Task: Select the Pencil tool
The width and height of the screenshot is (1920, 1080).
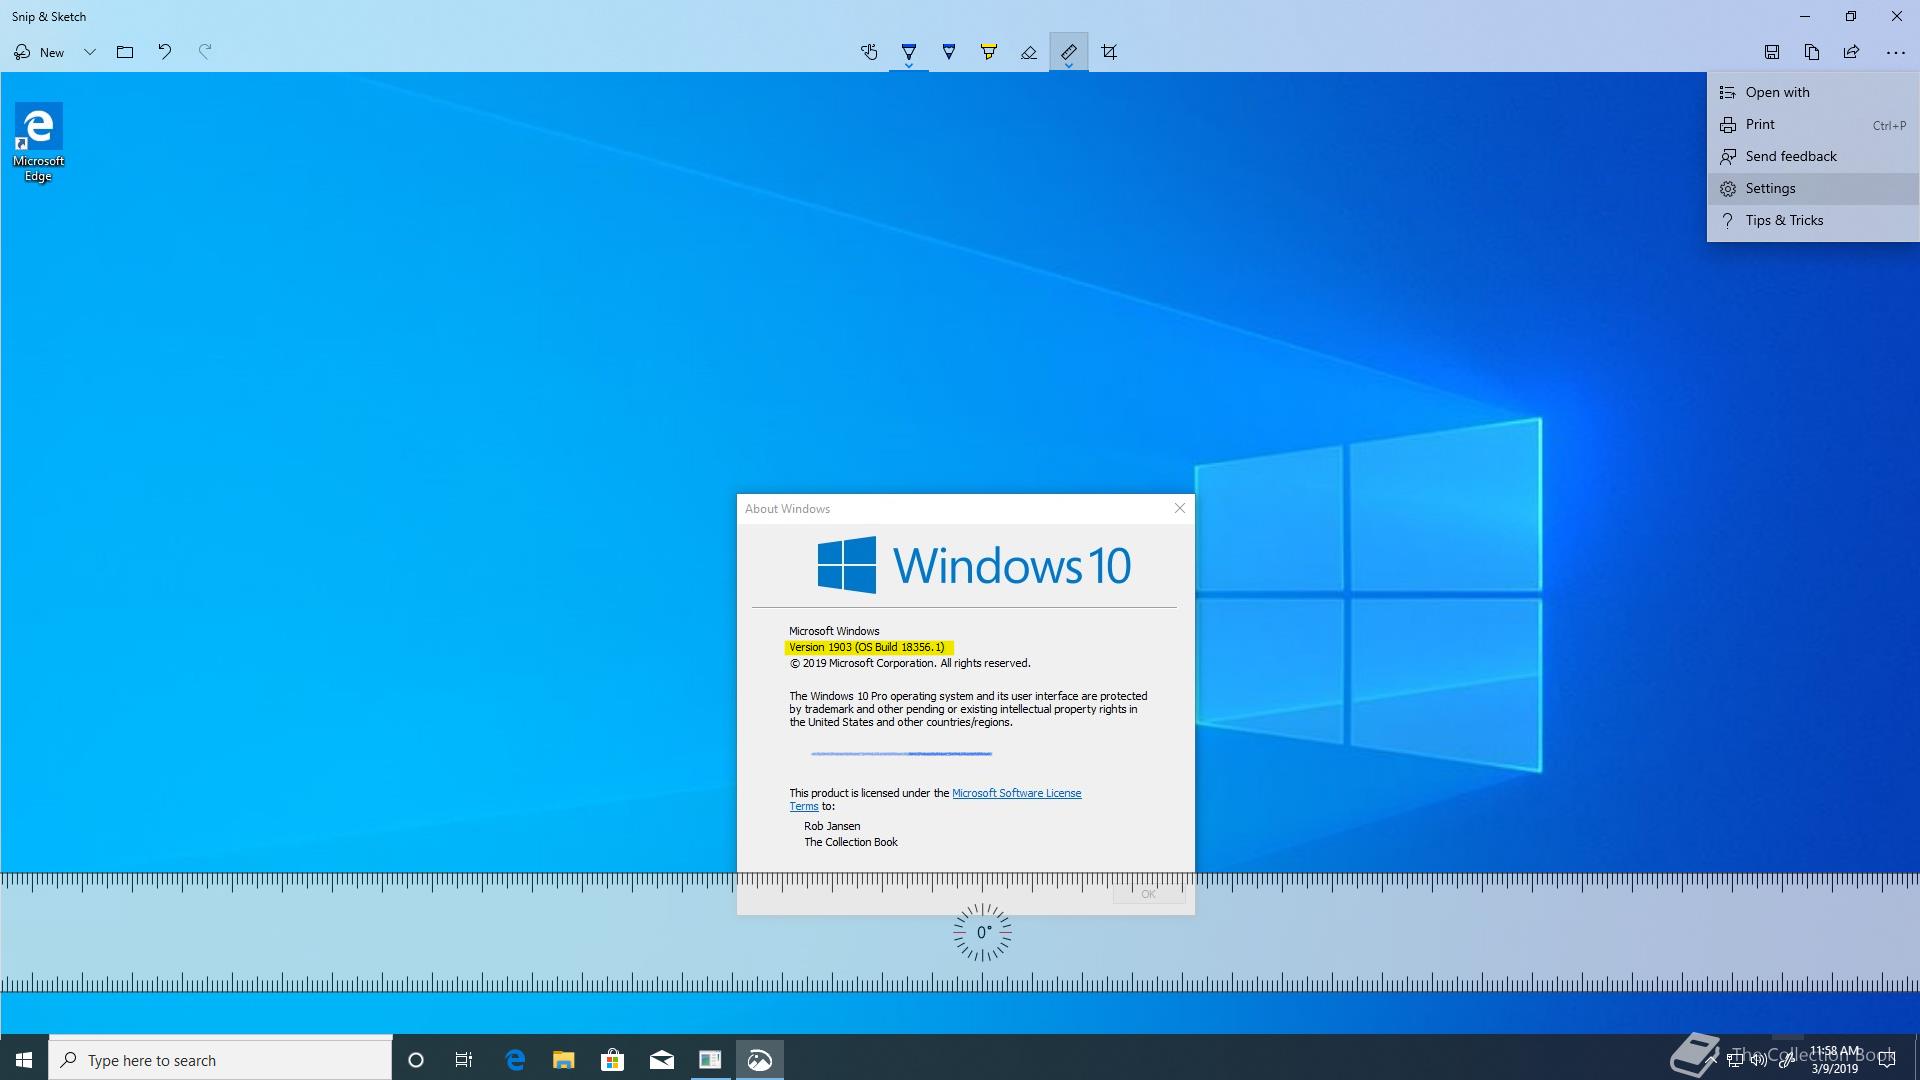Action: tap(949, 52)
